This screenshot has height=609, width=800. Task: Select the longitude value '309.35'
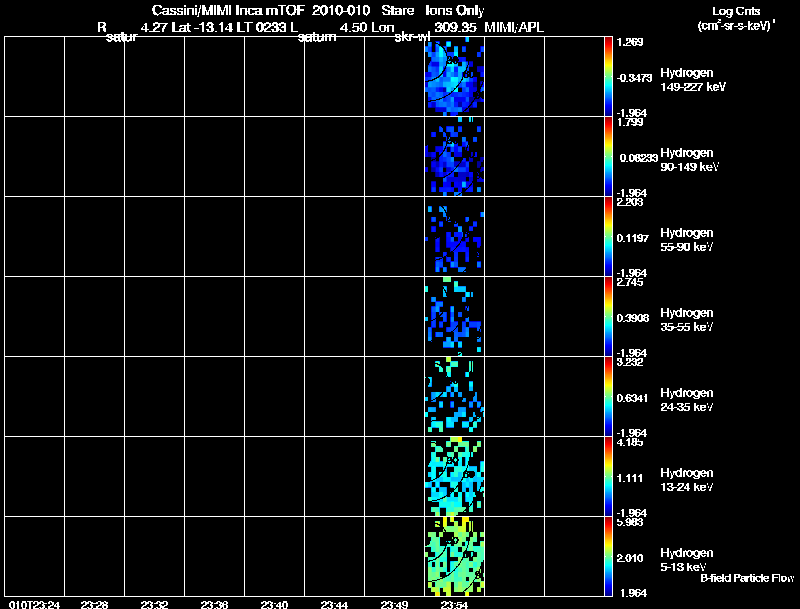pos(455,27)
